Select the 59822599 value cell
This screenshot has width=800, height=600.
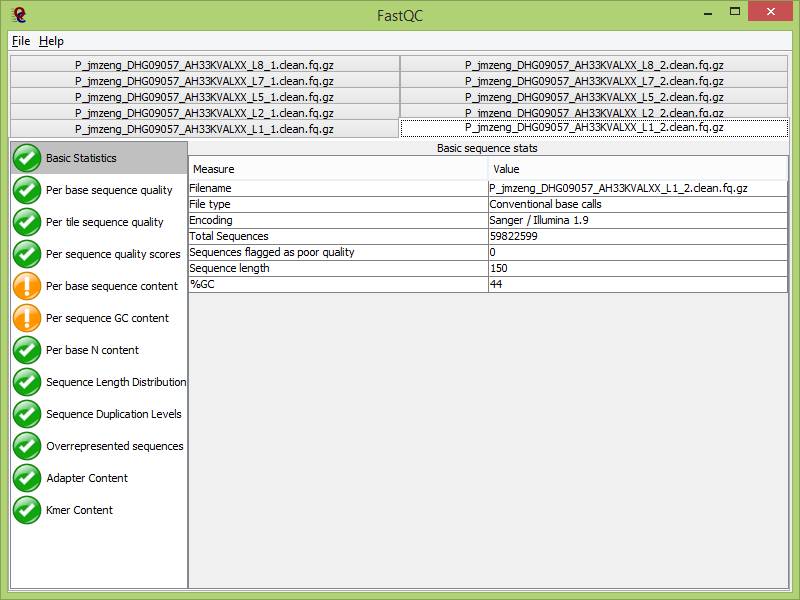point(638,236)
